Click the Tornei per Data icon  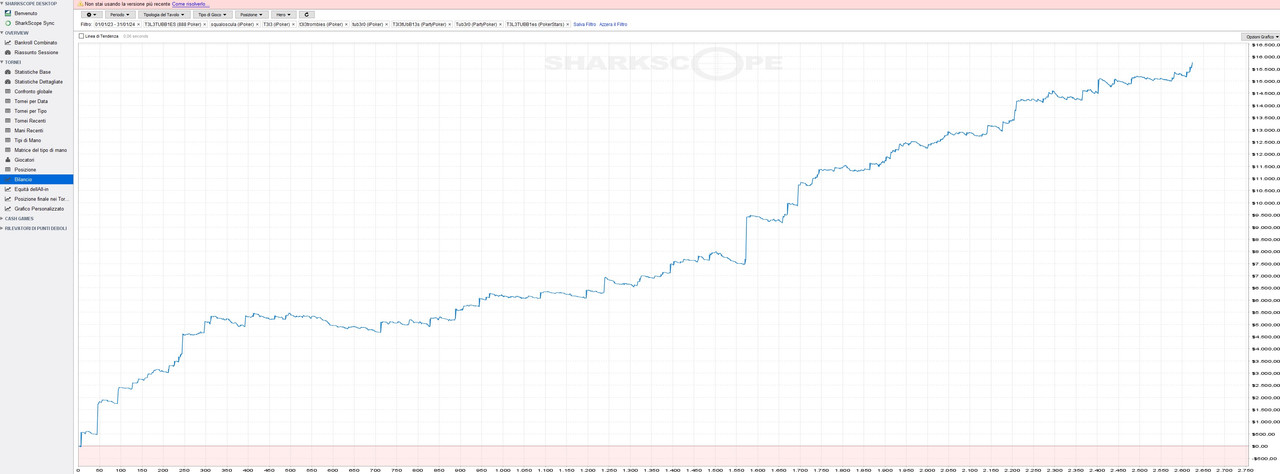coord(8,101)
